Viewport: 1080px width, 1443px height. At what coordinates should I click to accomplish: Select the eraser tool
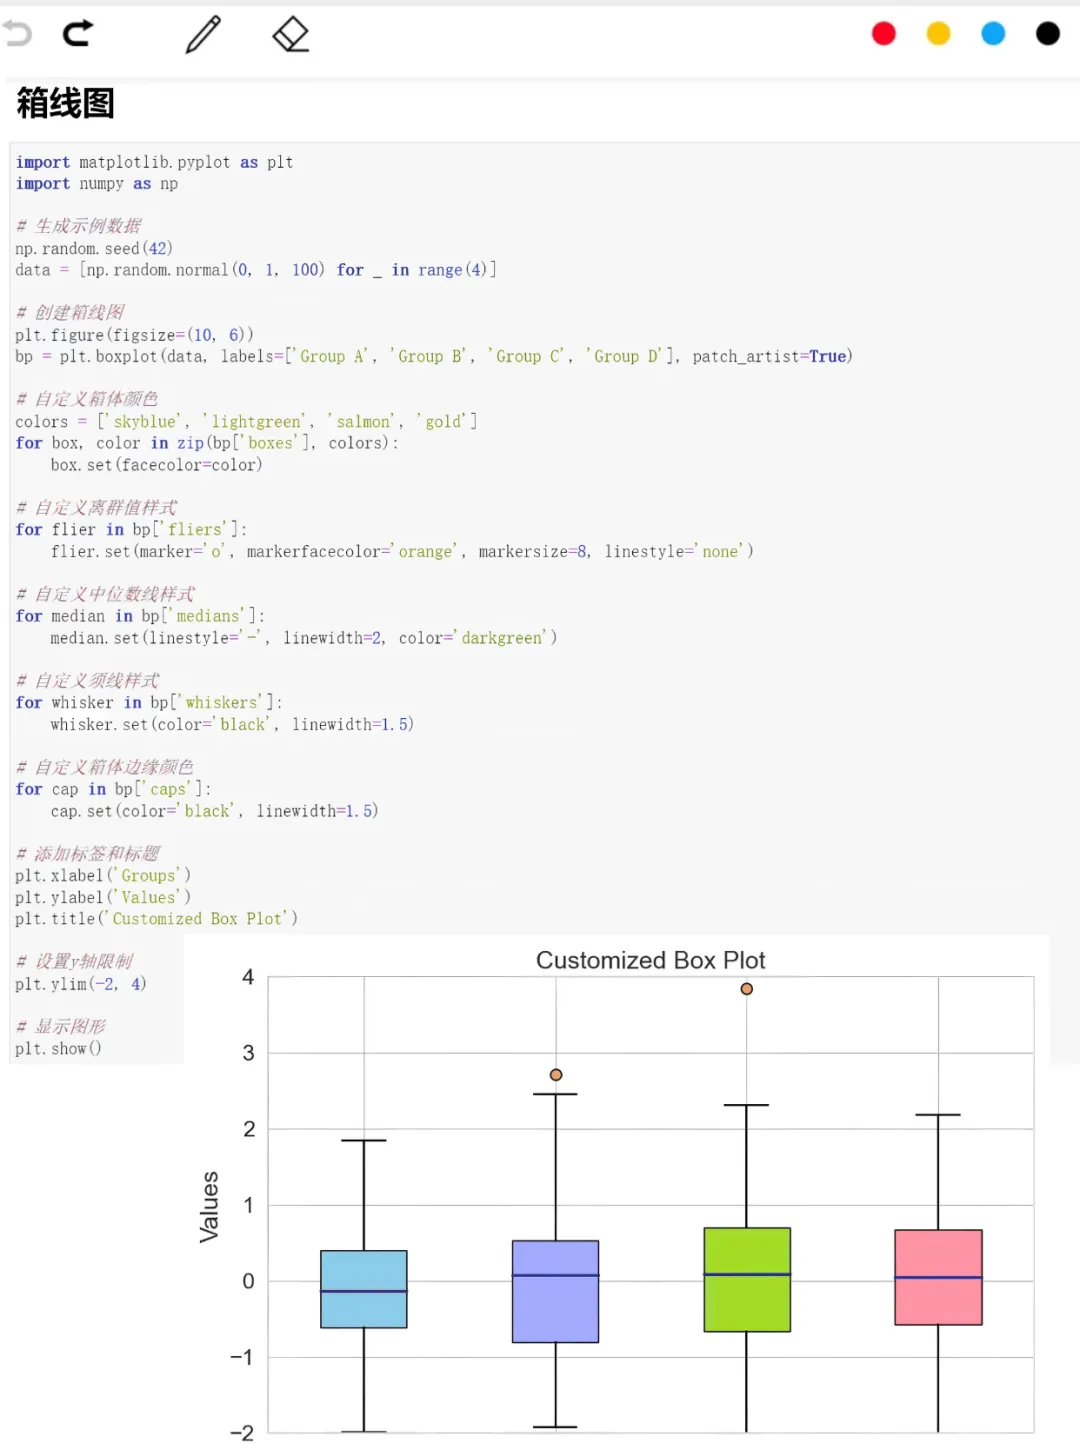click(291, 34)
